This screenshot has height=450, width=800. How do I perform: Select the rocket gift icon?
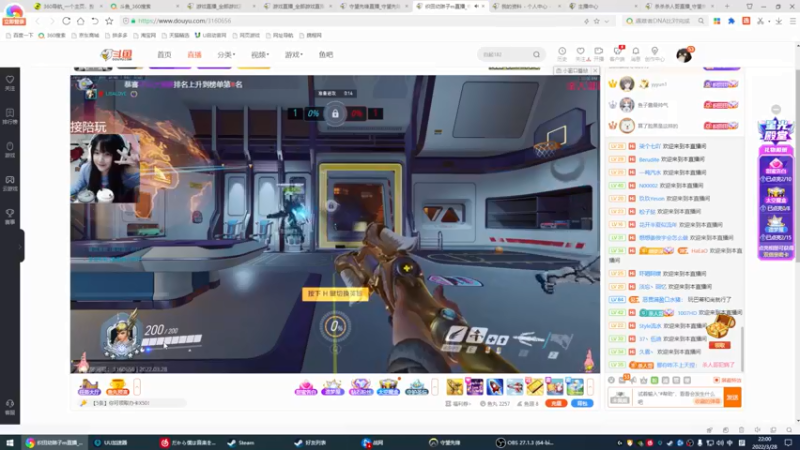tap(494, 387)
